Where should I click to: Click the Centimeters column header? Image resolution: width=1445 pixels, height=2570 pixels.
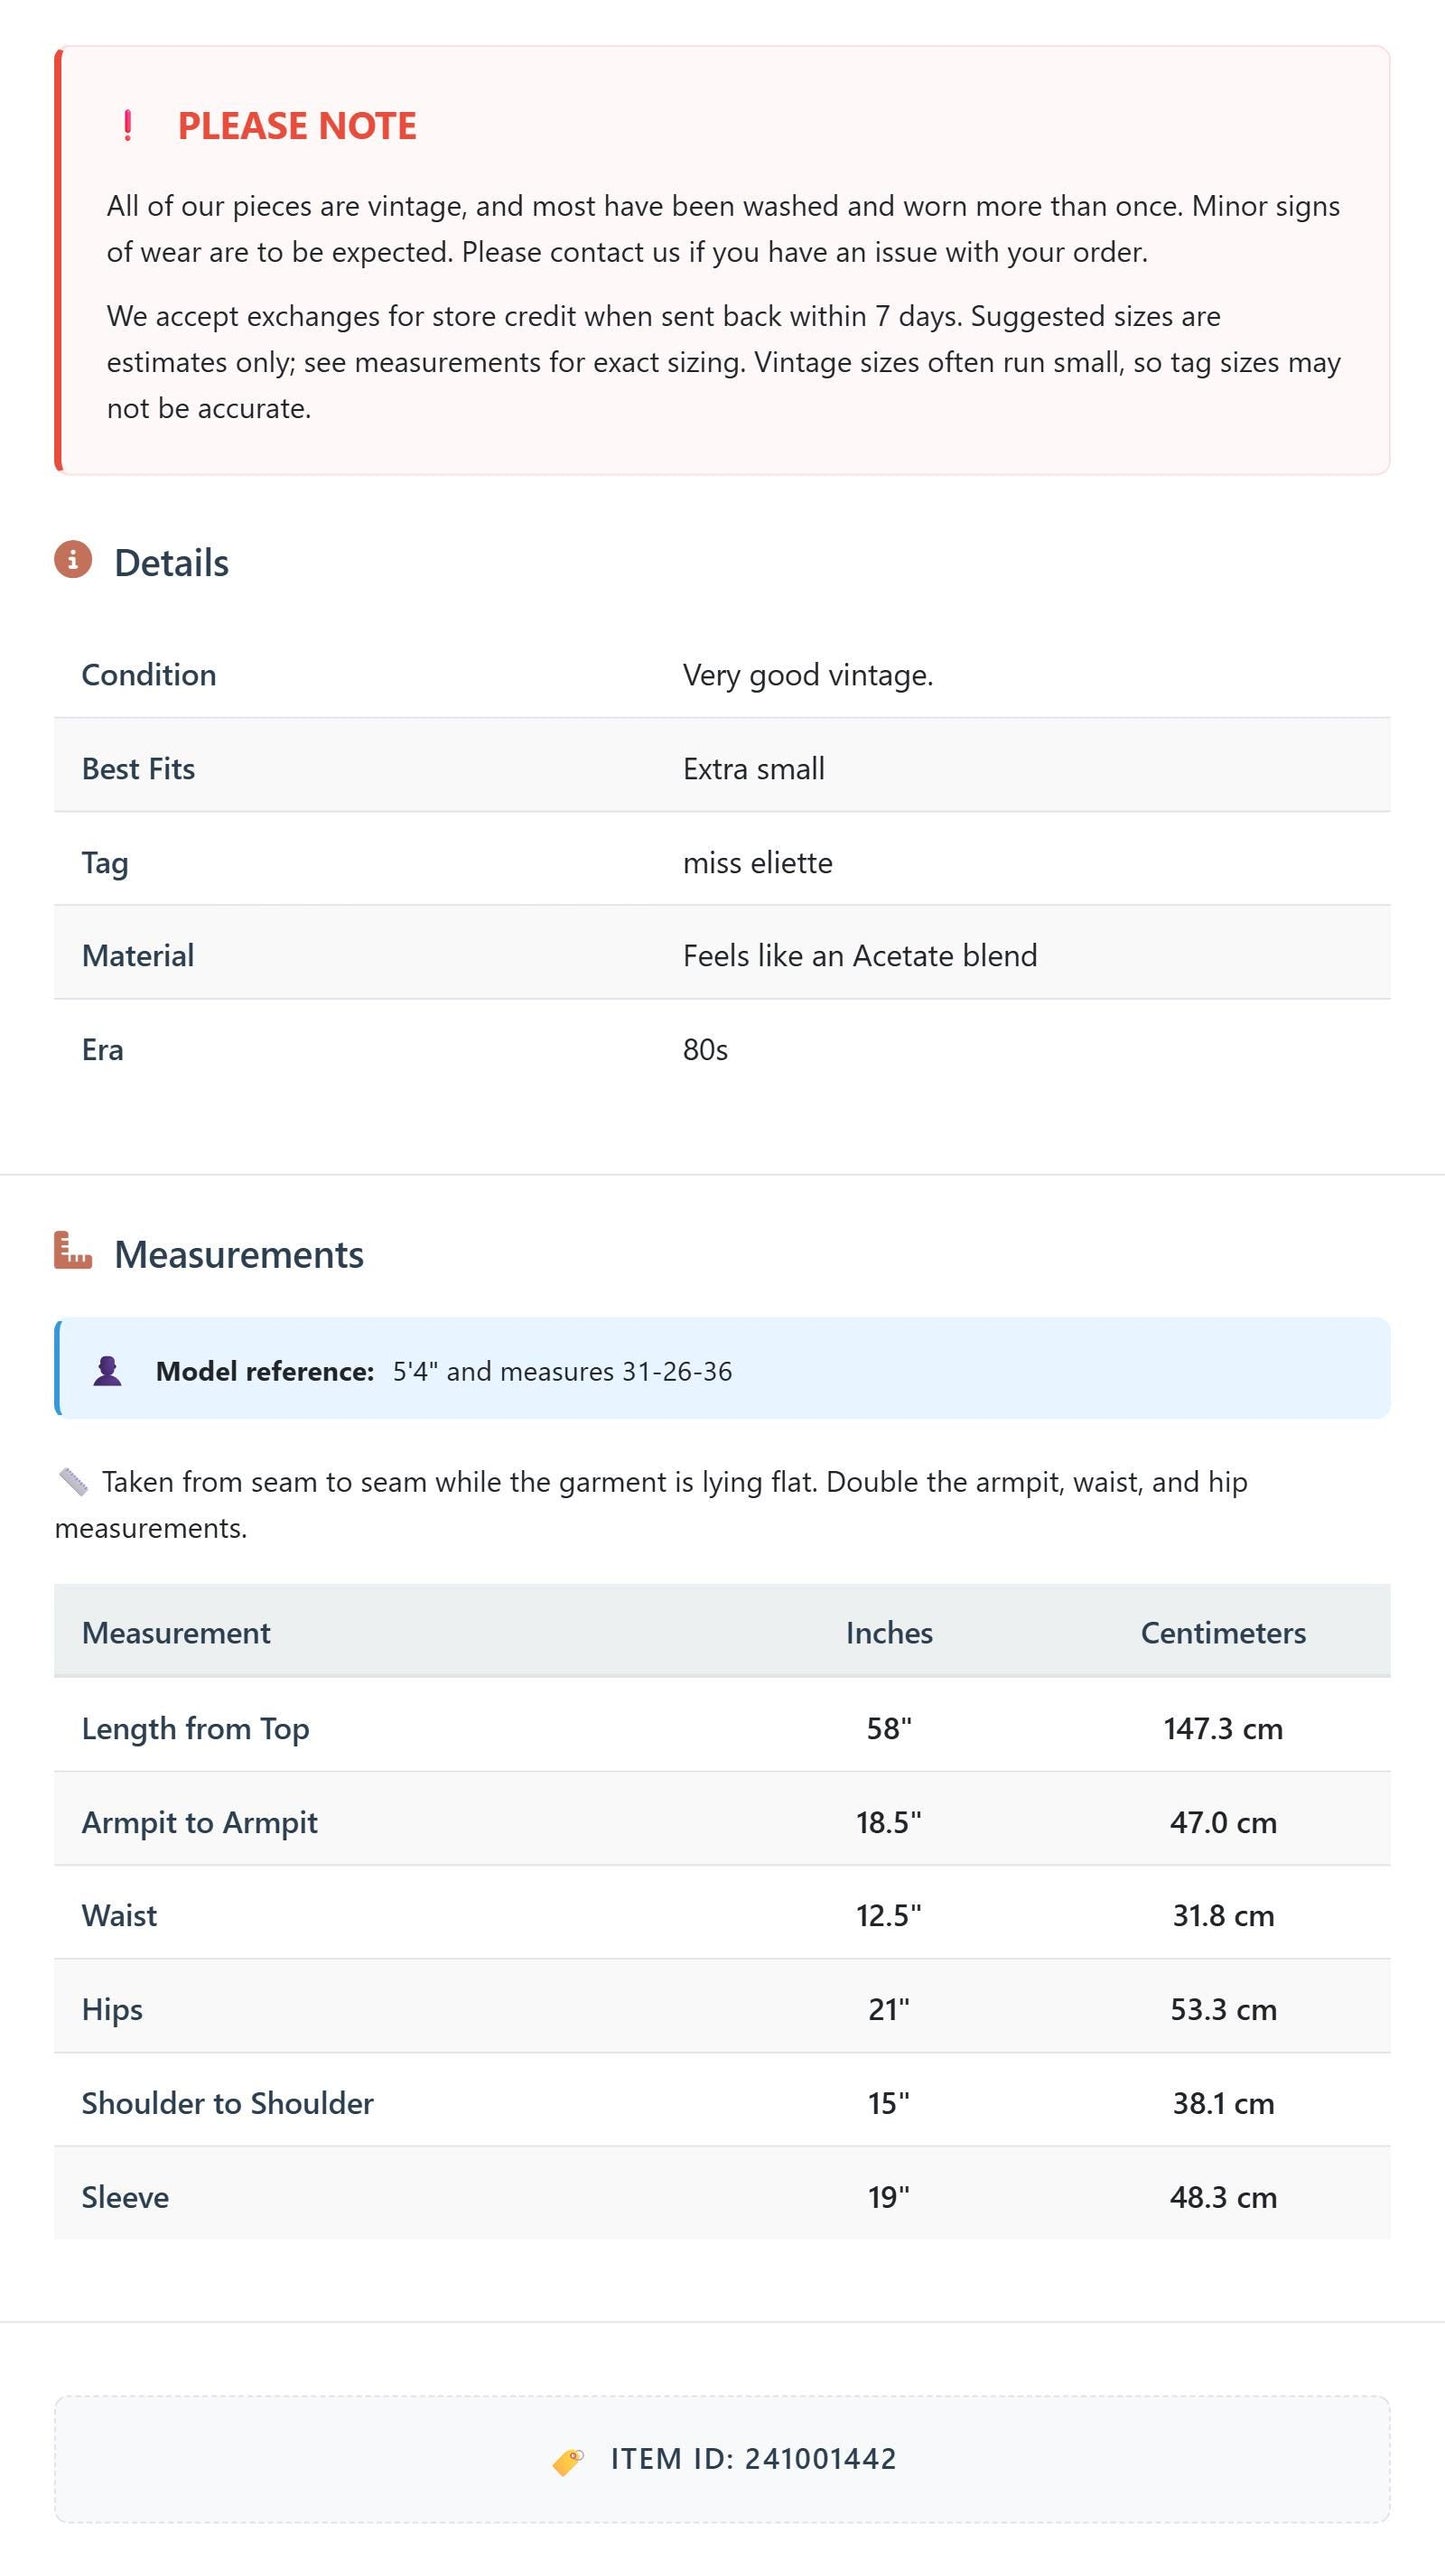pyautogui.click(x=1223, y=1633)
